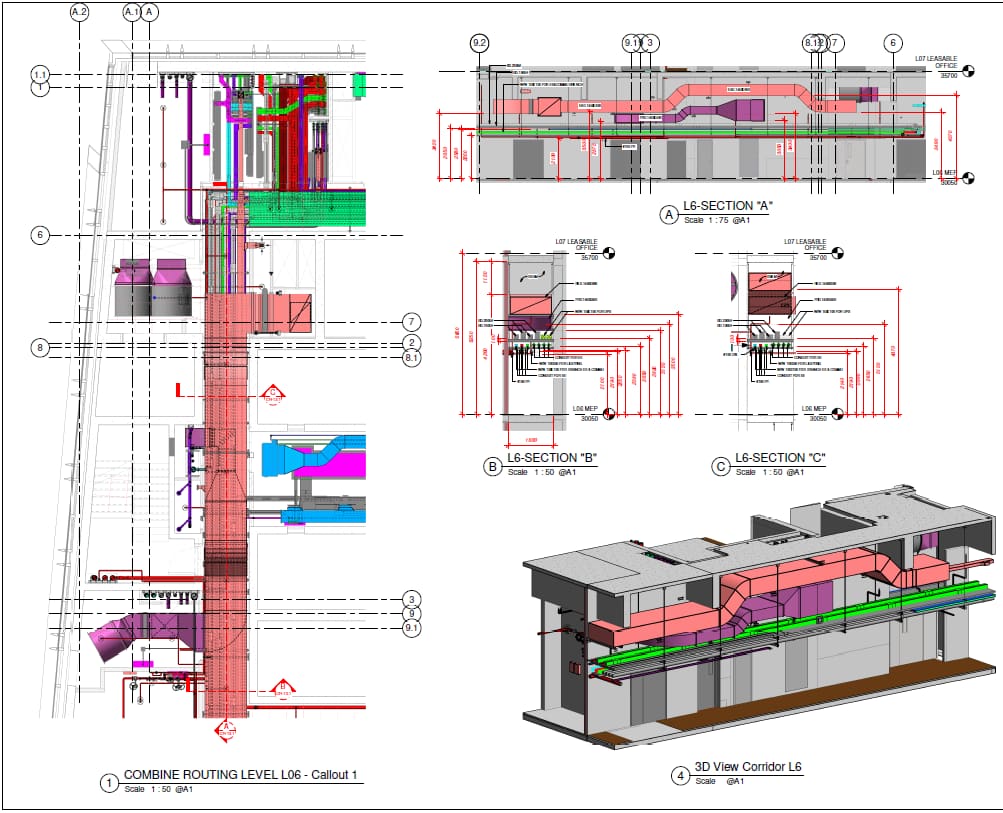Viewport: 1003px width, 813px height.
Task: Select the title L6-SECTION "C"
Action: tap(780, 458)
